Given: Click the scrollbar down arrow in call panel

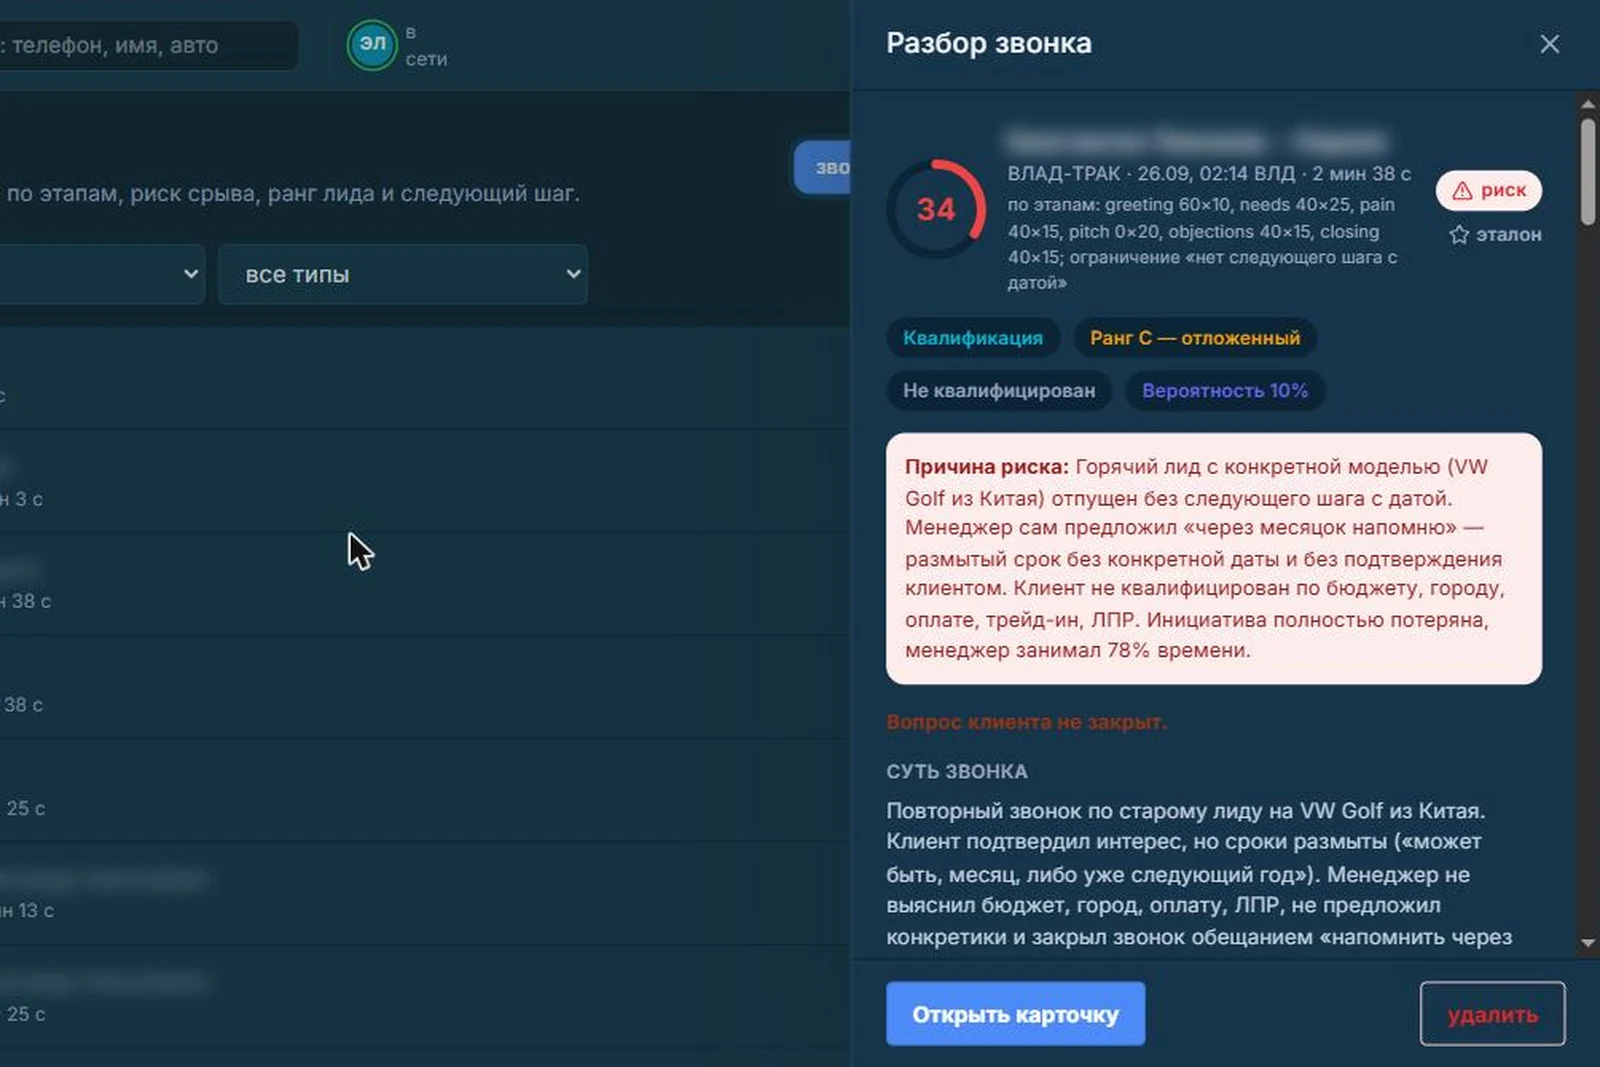Looking at the screenshot, I should coord(1588,943).
